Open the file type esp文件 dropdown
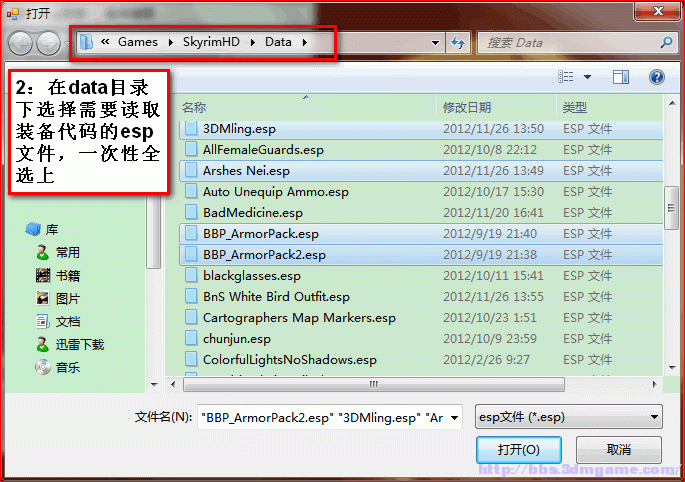Image resolution: width=685 pixels, height=482 pixels. [568, 417]
